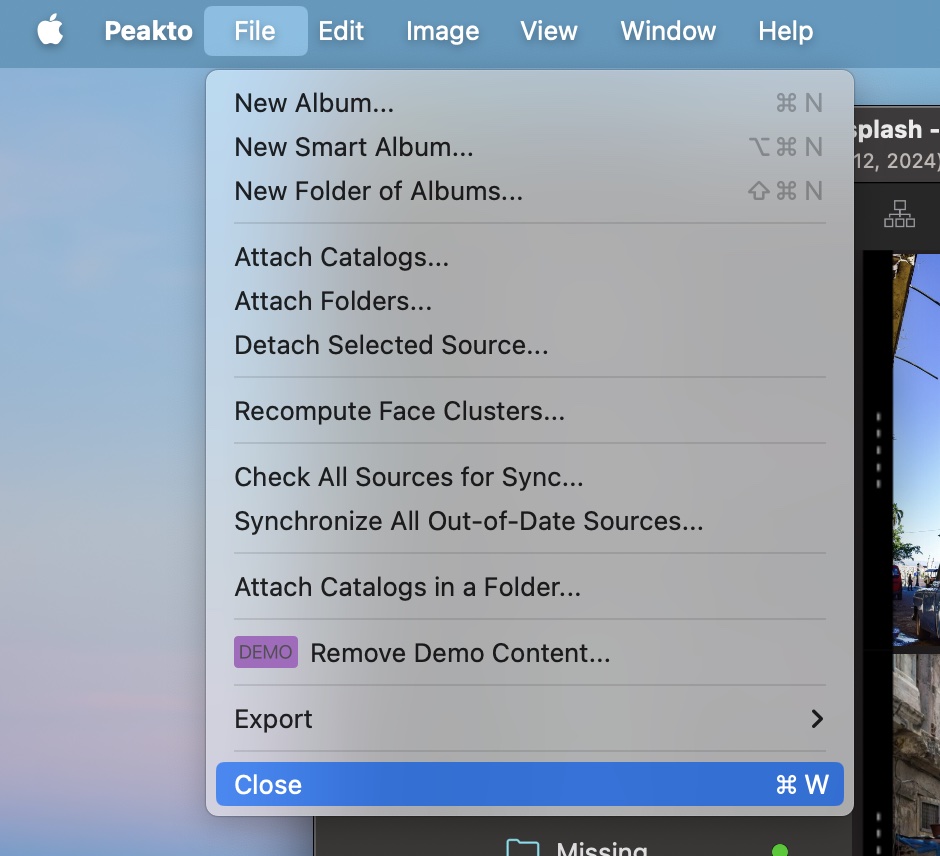Choose Close in the File menu
940x856 pixels.
coord(530,785)
